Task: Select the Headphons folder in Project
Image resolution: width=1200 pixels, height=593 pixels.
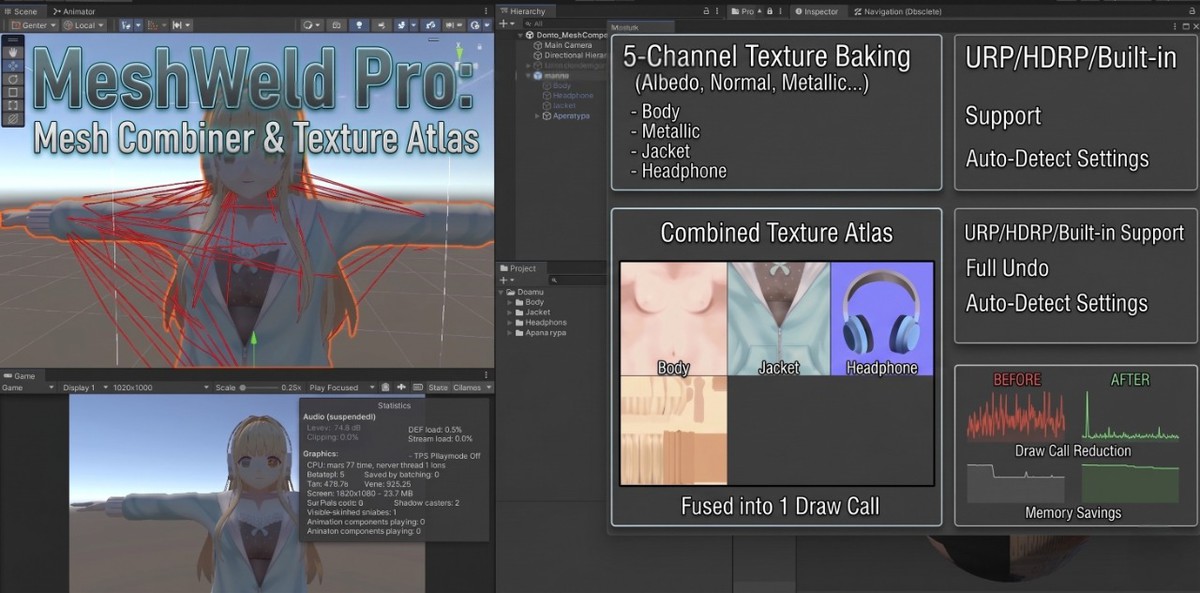Action: (x=541, y=322)
